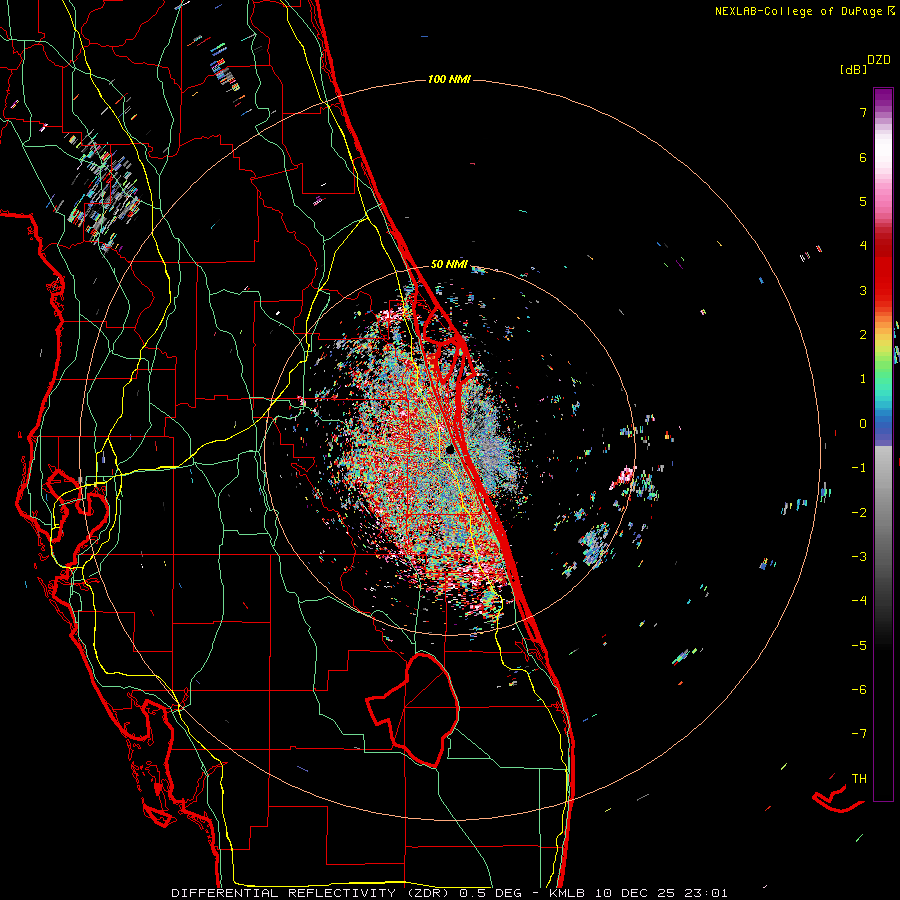Click the 10 DEC 25 23:01 timestamp
Screen dimensions: 900x900
pyautogui.click(x=661, y=893)
